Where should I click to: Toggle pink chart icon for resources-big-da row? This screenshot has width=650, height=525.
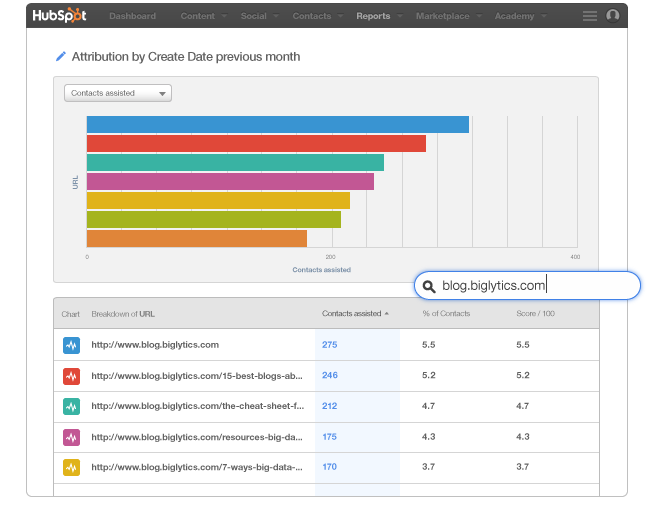pyautogui.click(x=71, y=437)
